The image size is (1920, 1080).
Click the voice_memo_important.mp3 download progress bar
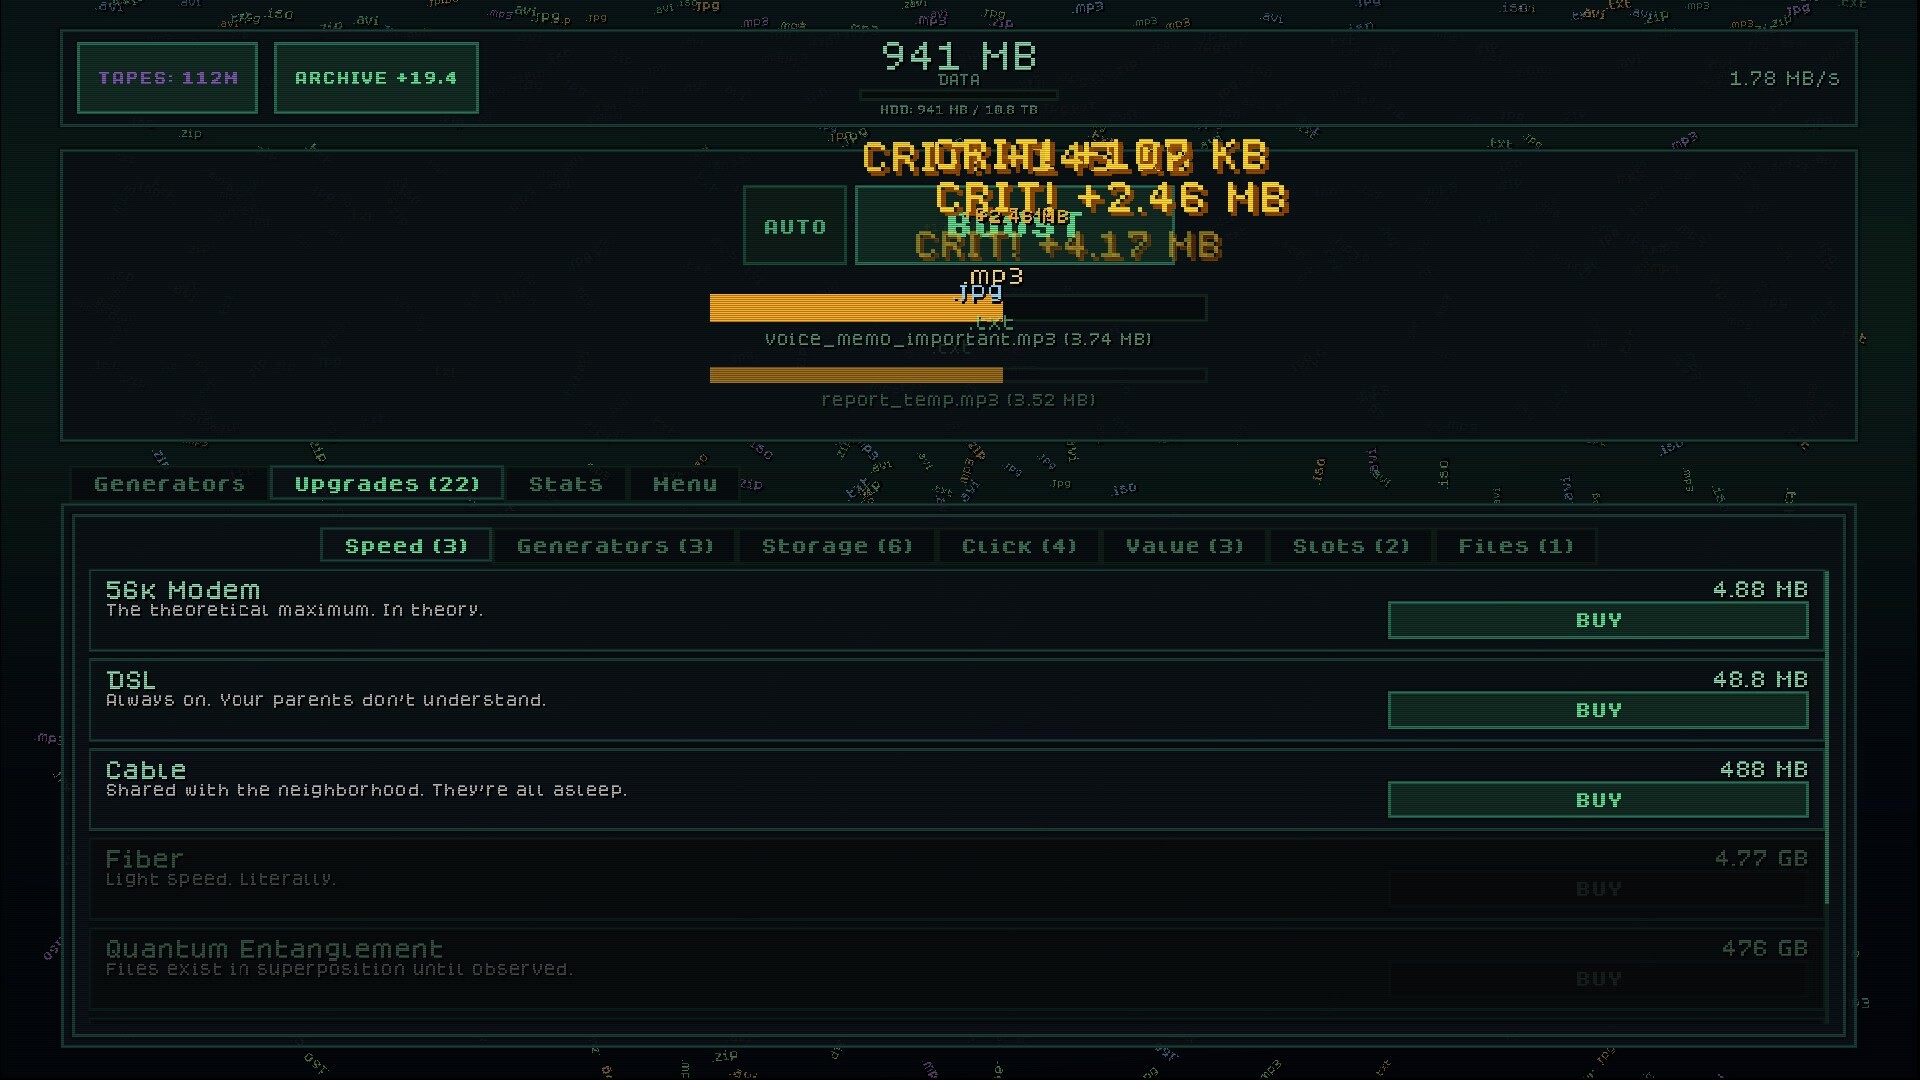(957, 308)
